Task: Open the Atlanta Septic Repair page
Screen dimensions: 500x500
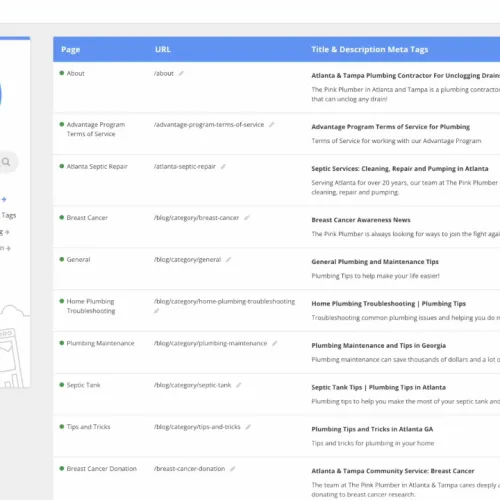Action: [97, 166]
